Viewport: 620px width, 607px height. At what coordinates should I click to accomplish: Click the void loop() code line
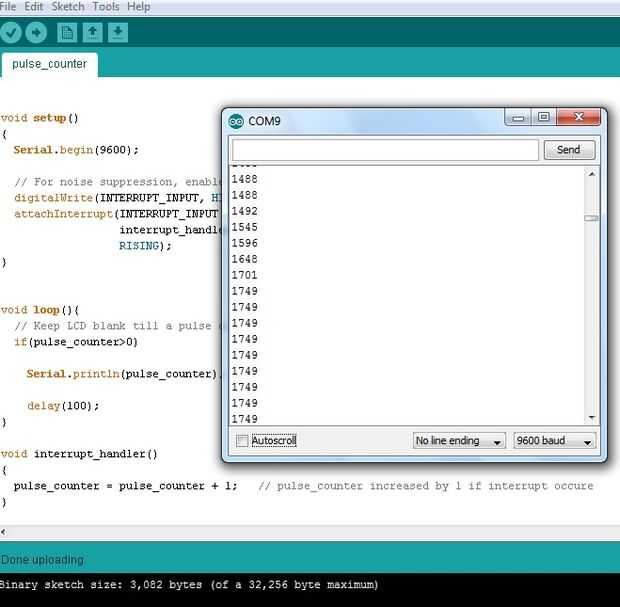click(40, 310)
